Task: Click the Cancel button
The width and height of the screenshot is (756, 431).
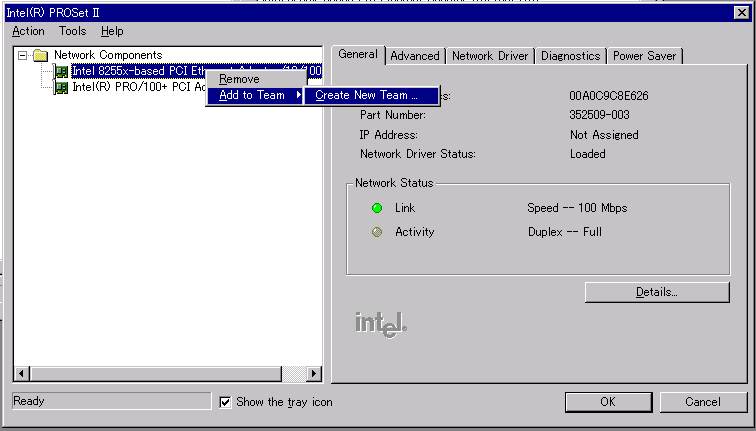Action: coord(703,402)
